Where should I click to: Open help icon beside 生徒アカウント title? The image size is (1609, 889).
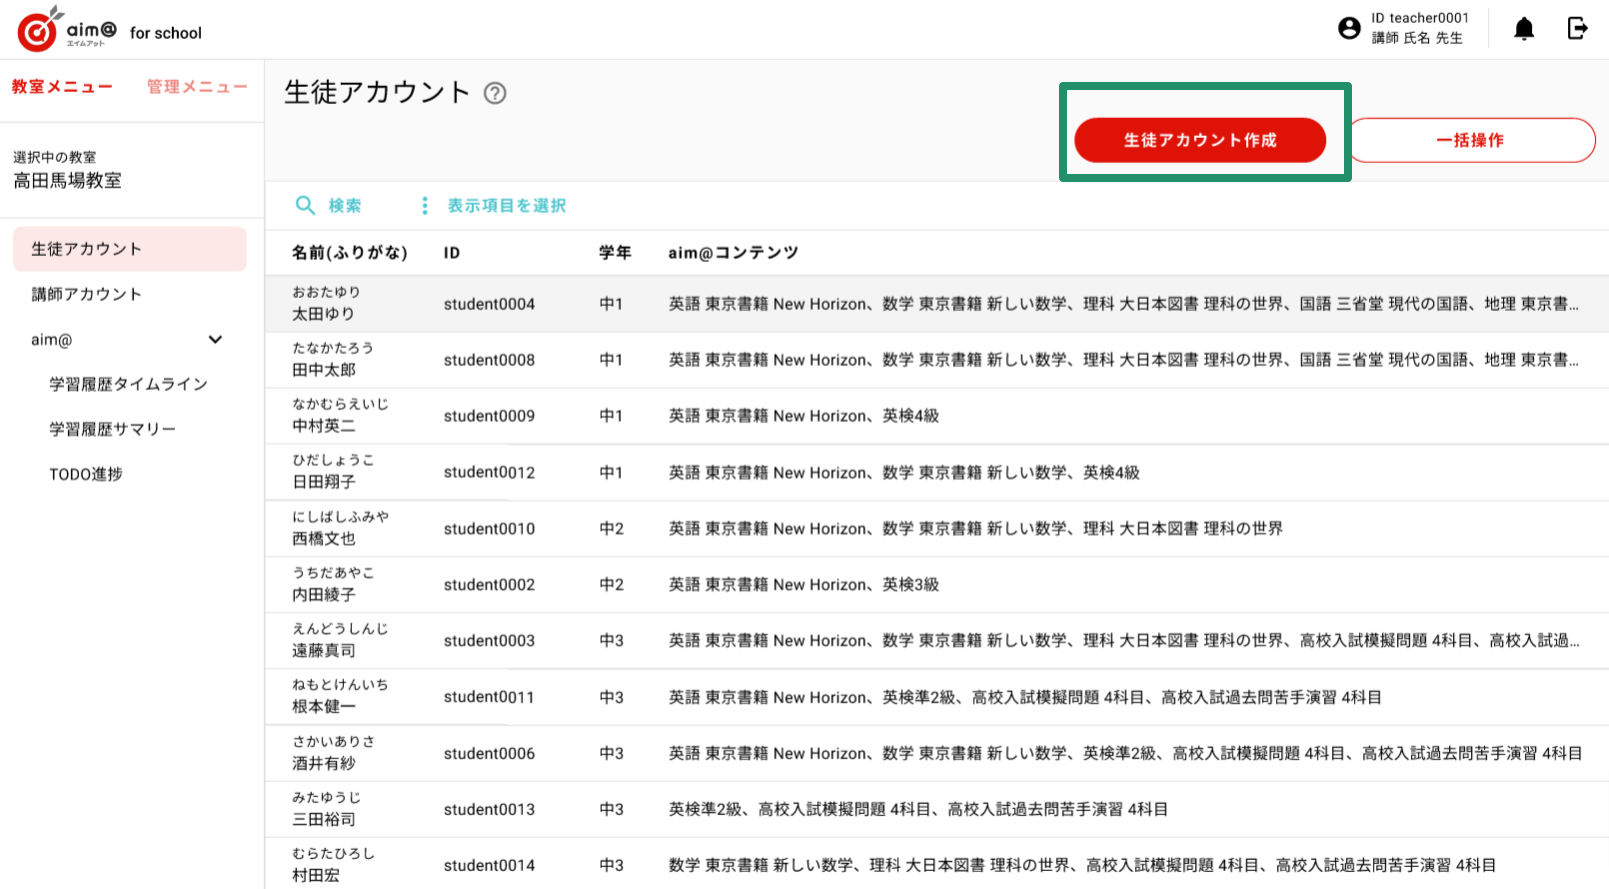point(495,93)
